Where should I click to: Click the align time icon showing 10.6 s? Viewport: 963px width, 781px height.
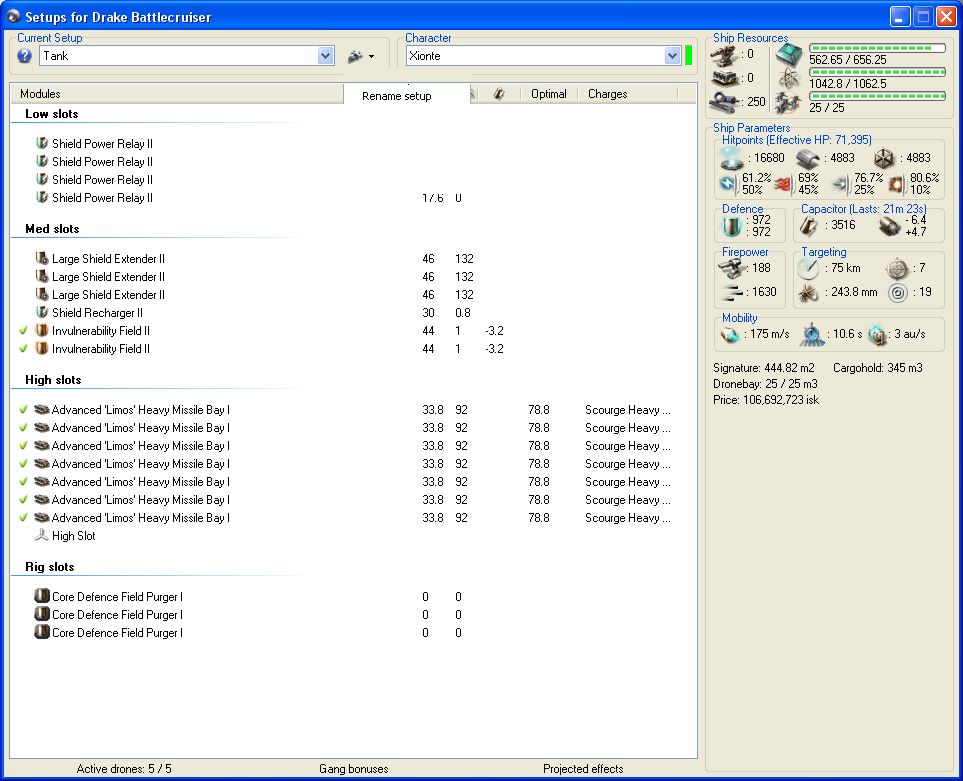point(812,335)
